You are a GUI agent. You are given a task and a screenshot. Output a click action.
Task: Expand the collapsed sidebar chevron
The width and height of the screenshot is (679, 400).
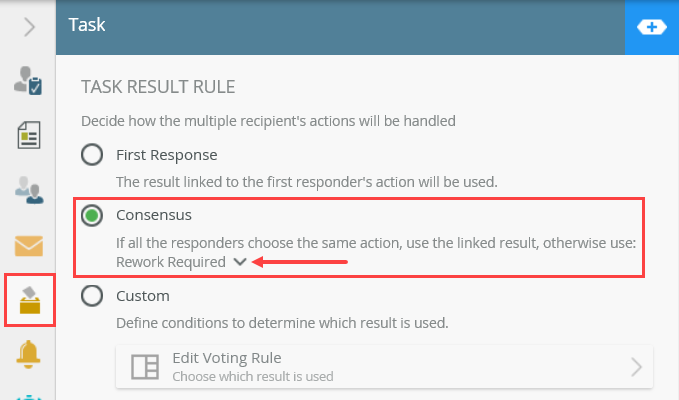click(28, 27)
